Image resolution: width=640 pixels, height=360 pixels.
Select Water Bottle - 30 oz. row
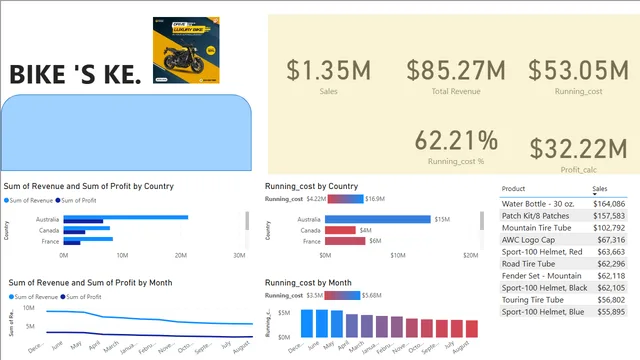563,204
